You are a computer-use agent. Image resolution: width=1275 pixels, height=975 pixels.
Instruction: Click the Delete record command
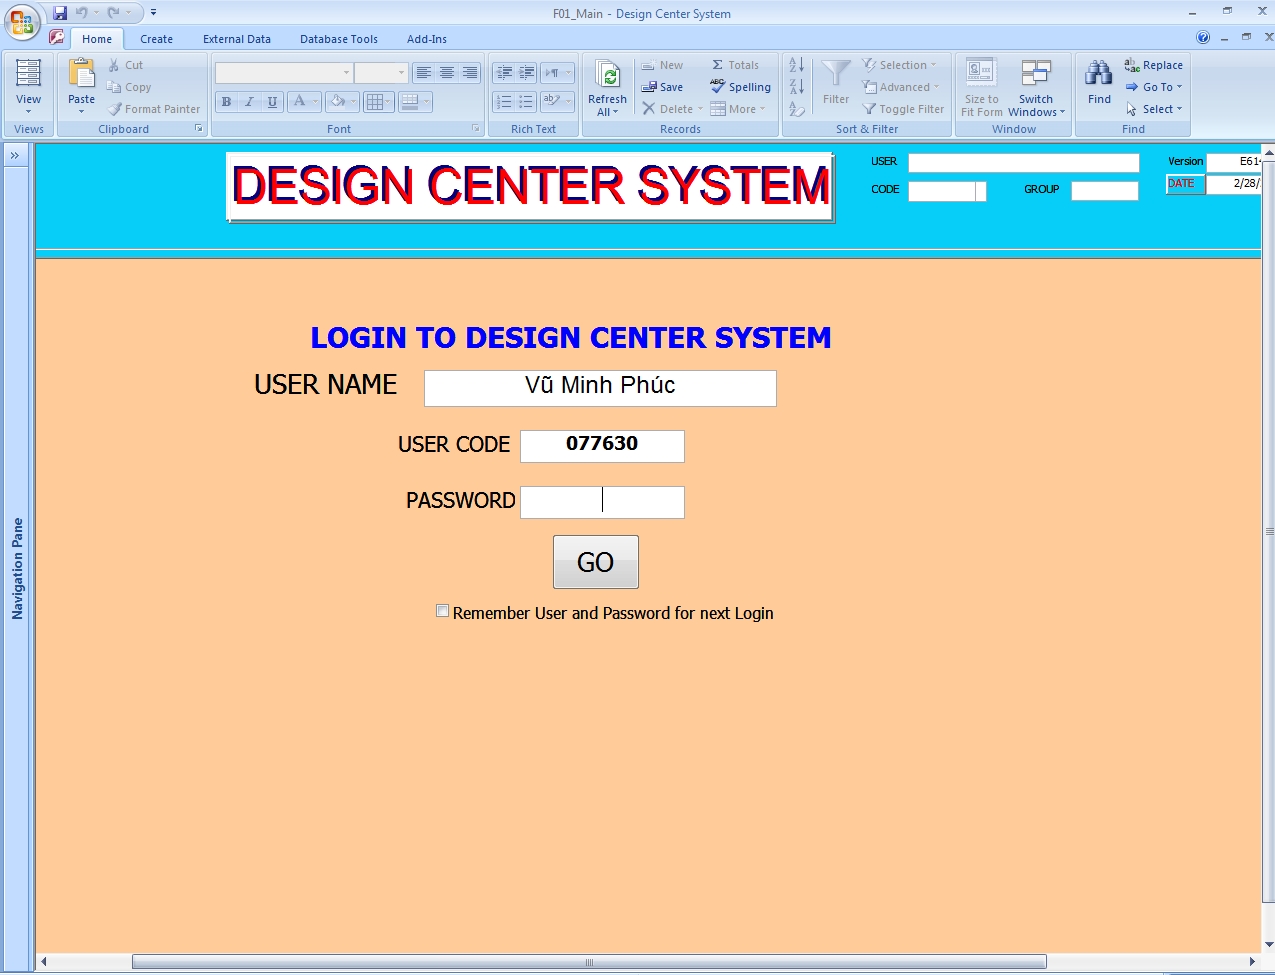672,109
